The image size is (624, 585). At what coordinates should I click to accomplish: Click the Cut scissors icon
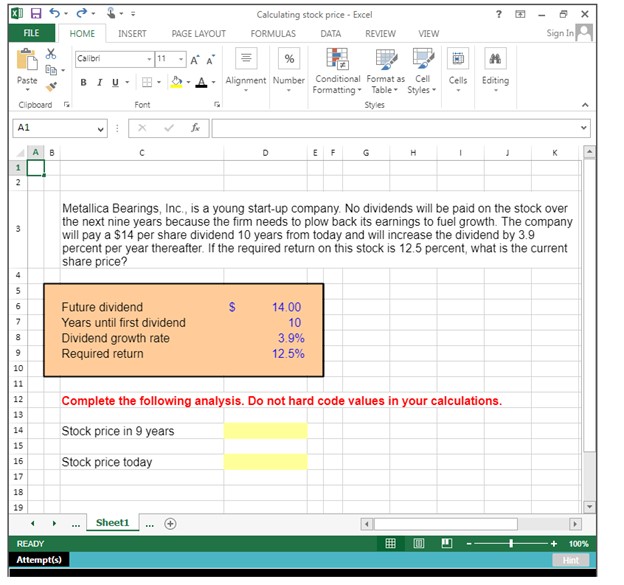point(51,54)
